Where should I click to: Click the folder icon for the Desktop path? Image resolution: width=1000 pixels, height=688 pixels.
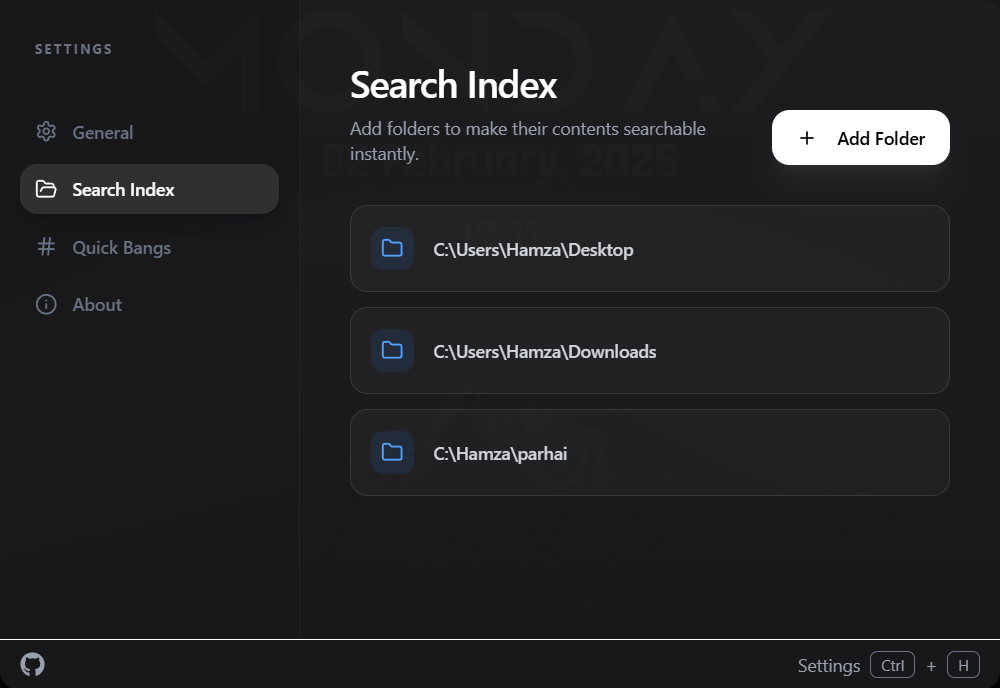392,249
